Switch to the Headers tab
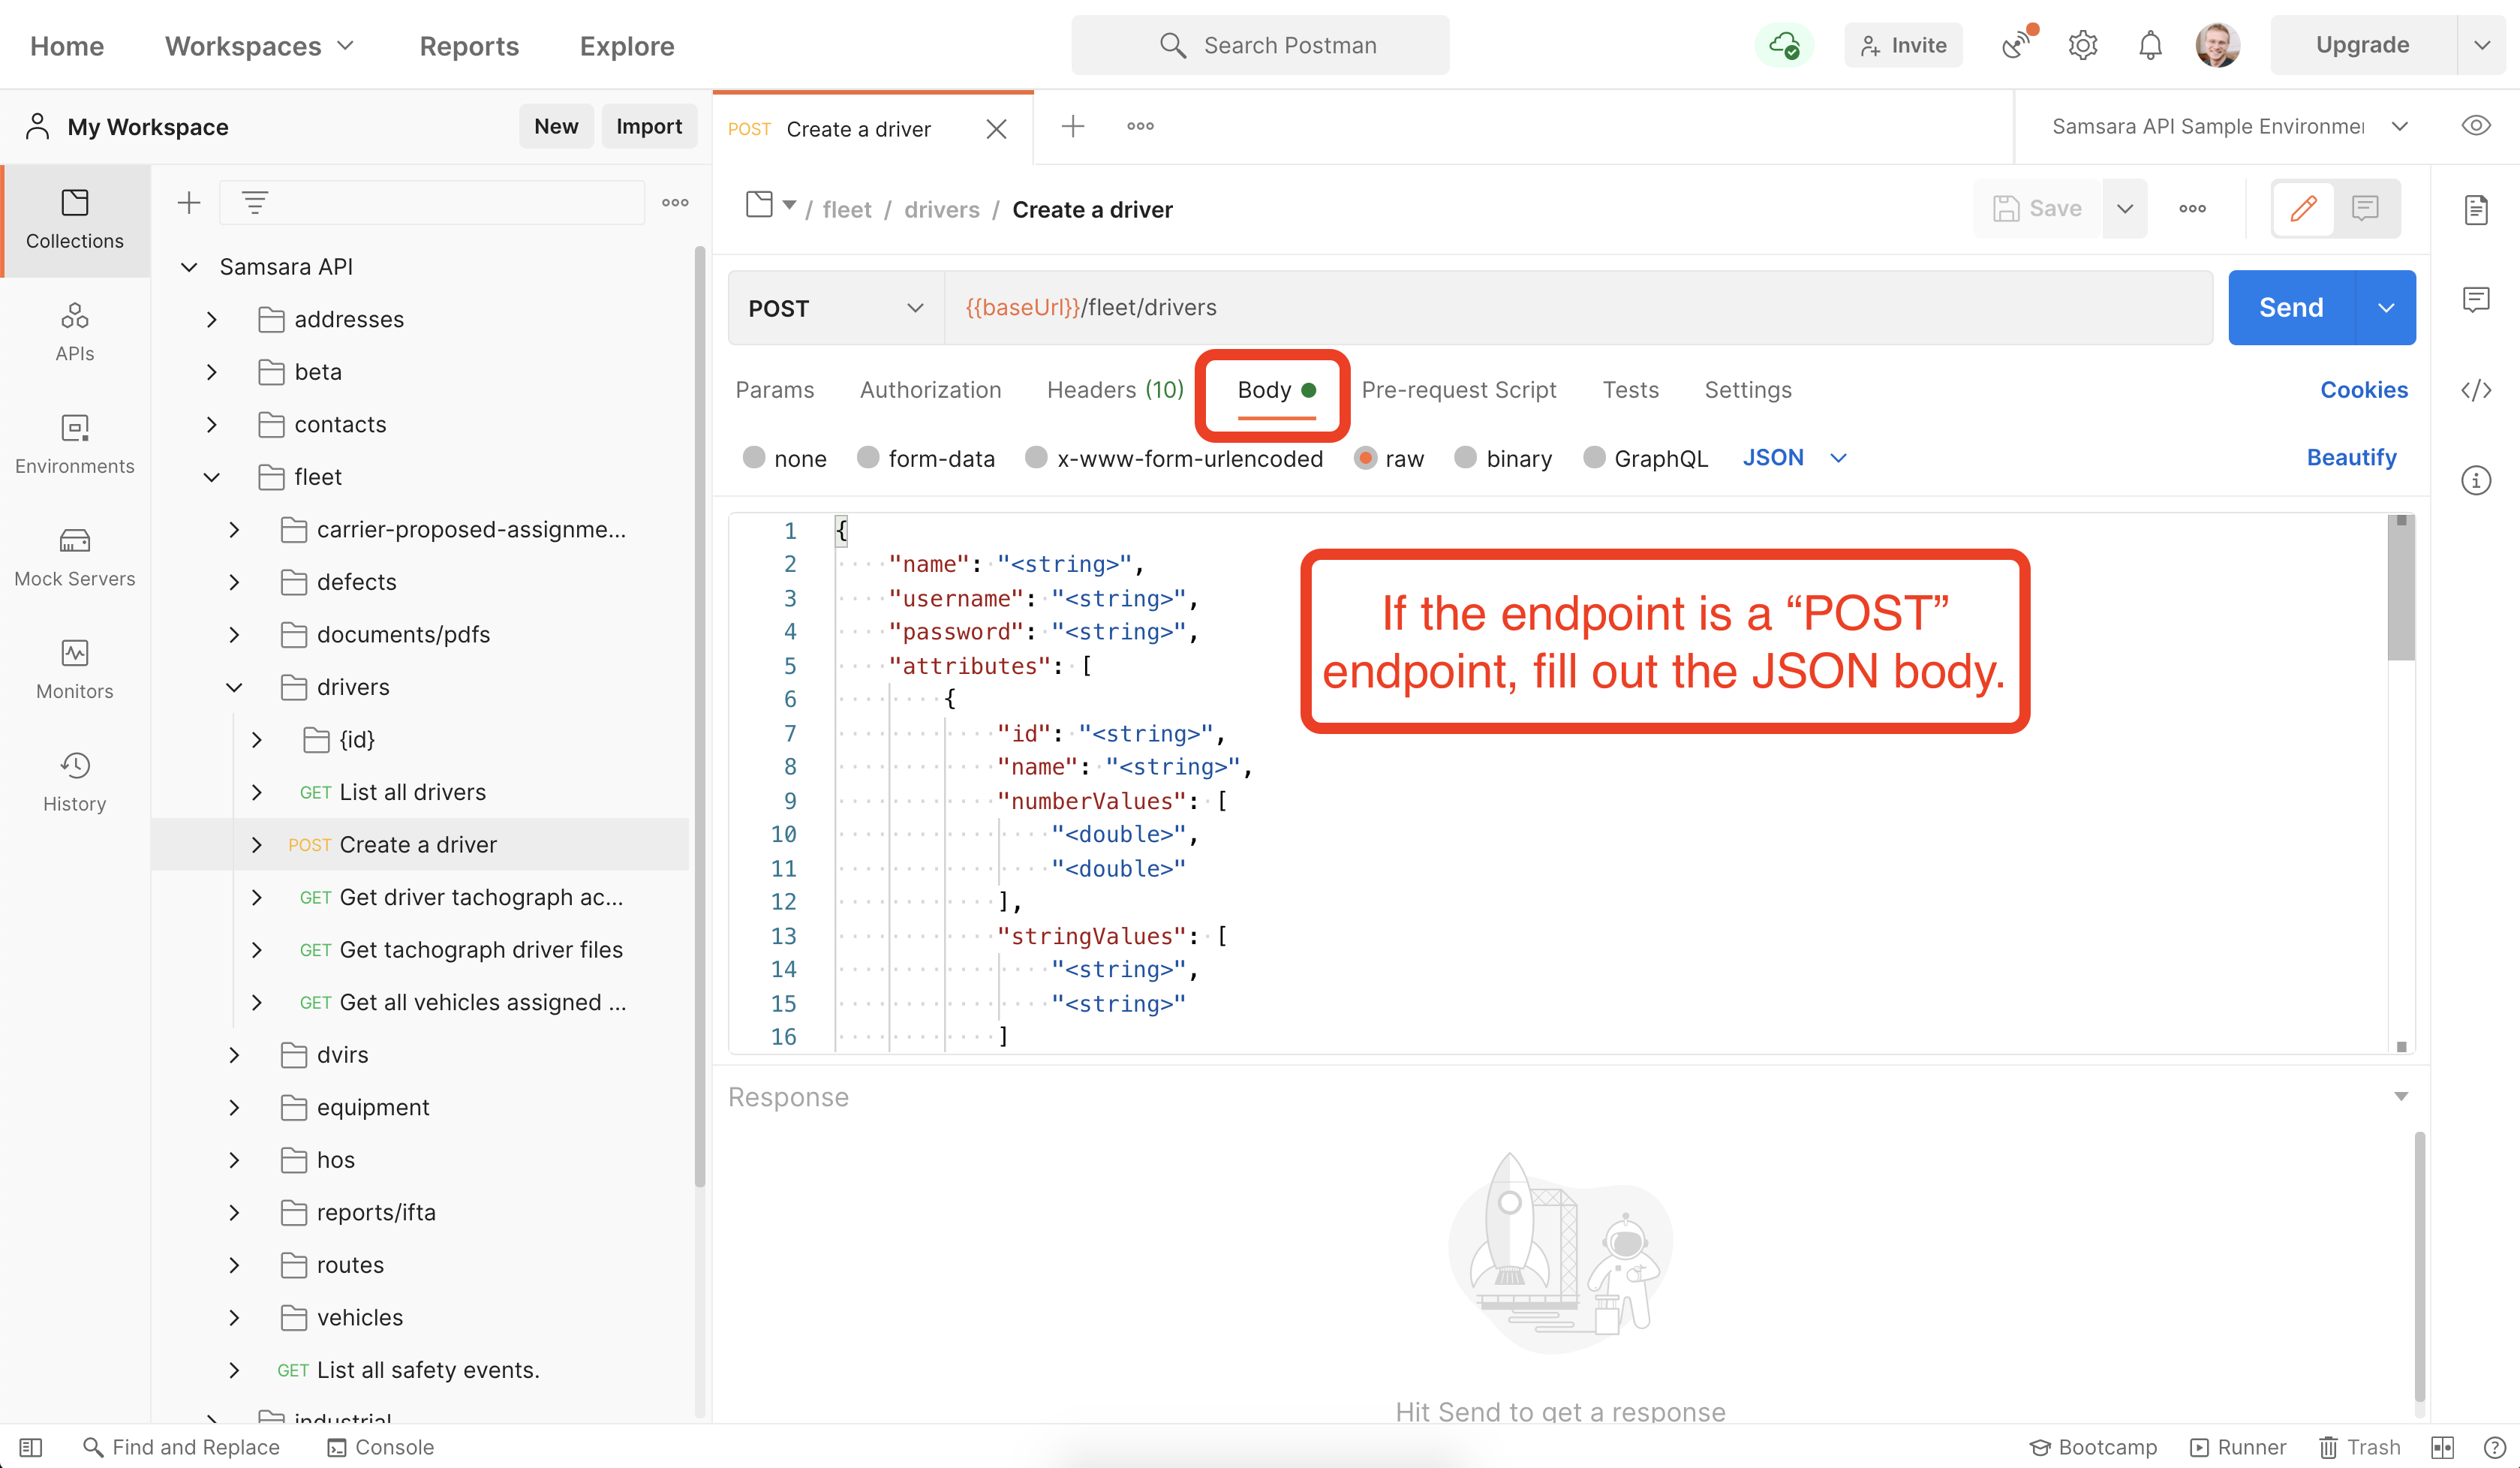The height and width of the screenshot is (1468, 2520). pyautogui.click(x=1114, y=390)
